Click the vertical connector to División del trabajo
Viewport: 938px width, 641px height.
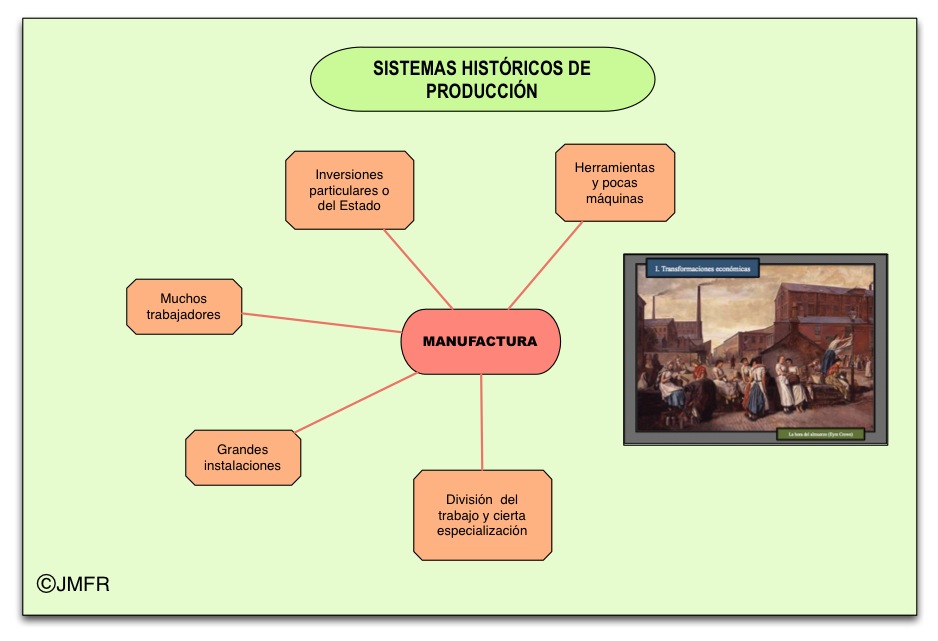coord(481,422)
